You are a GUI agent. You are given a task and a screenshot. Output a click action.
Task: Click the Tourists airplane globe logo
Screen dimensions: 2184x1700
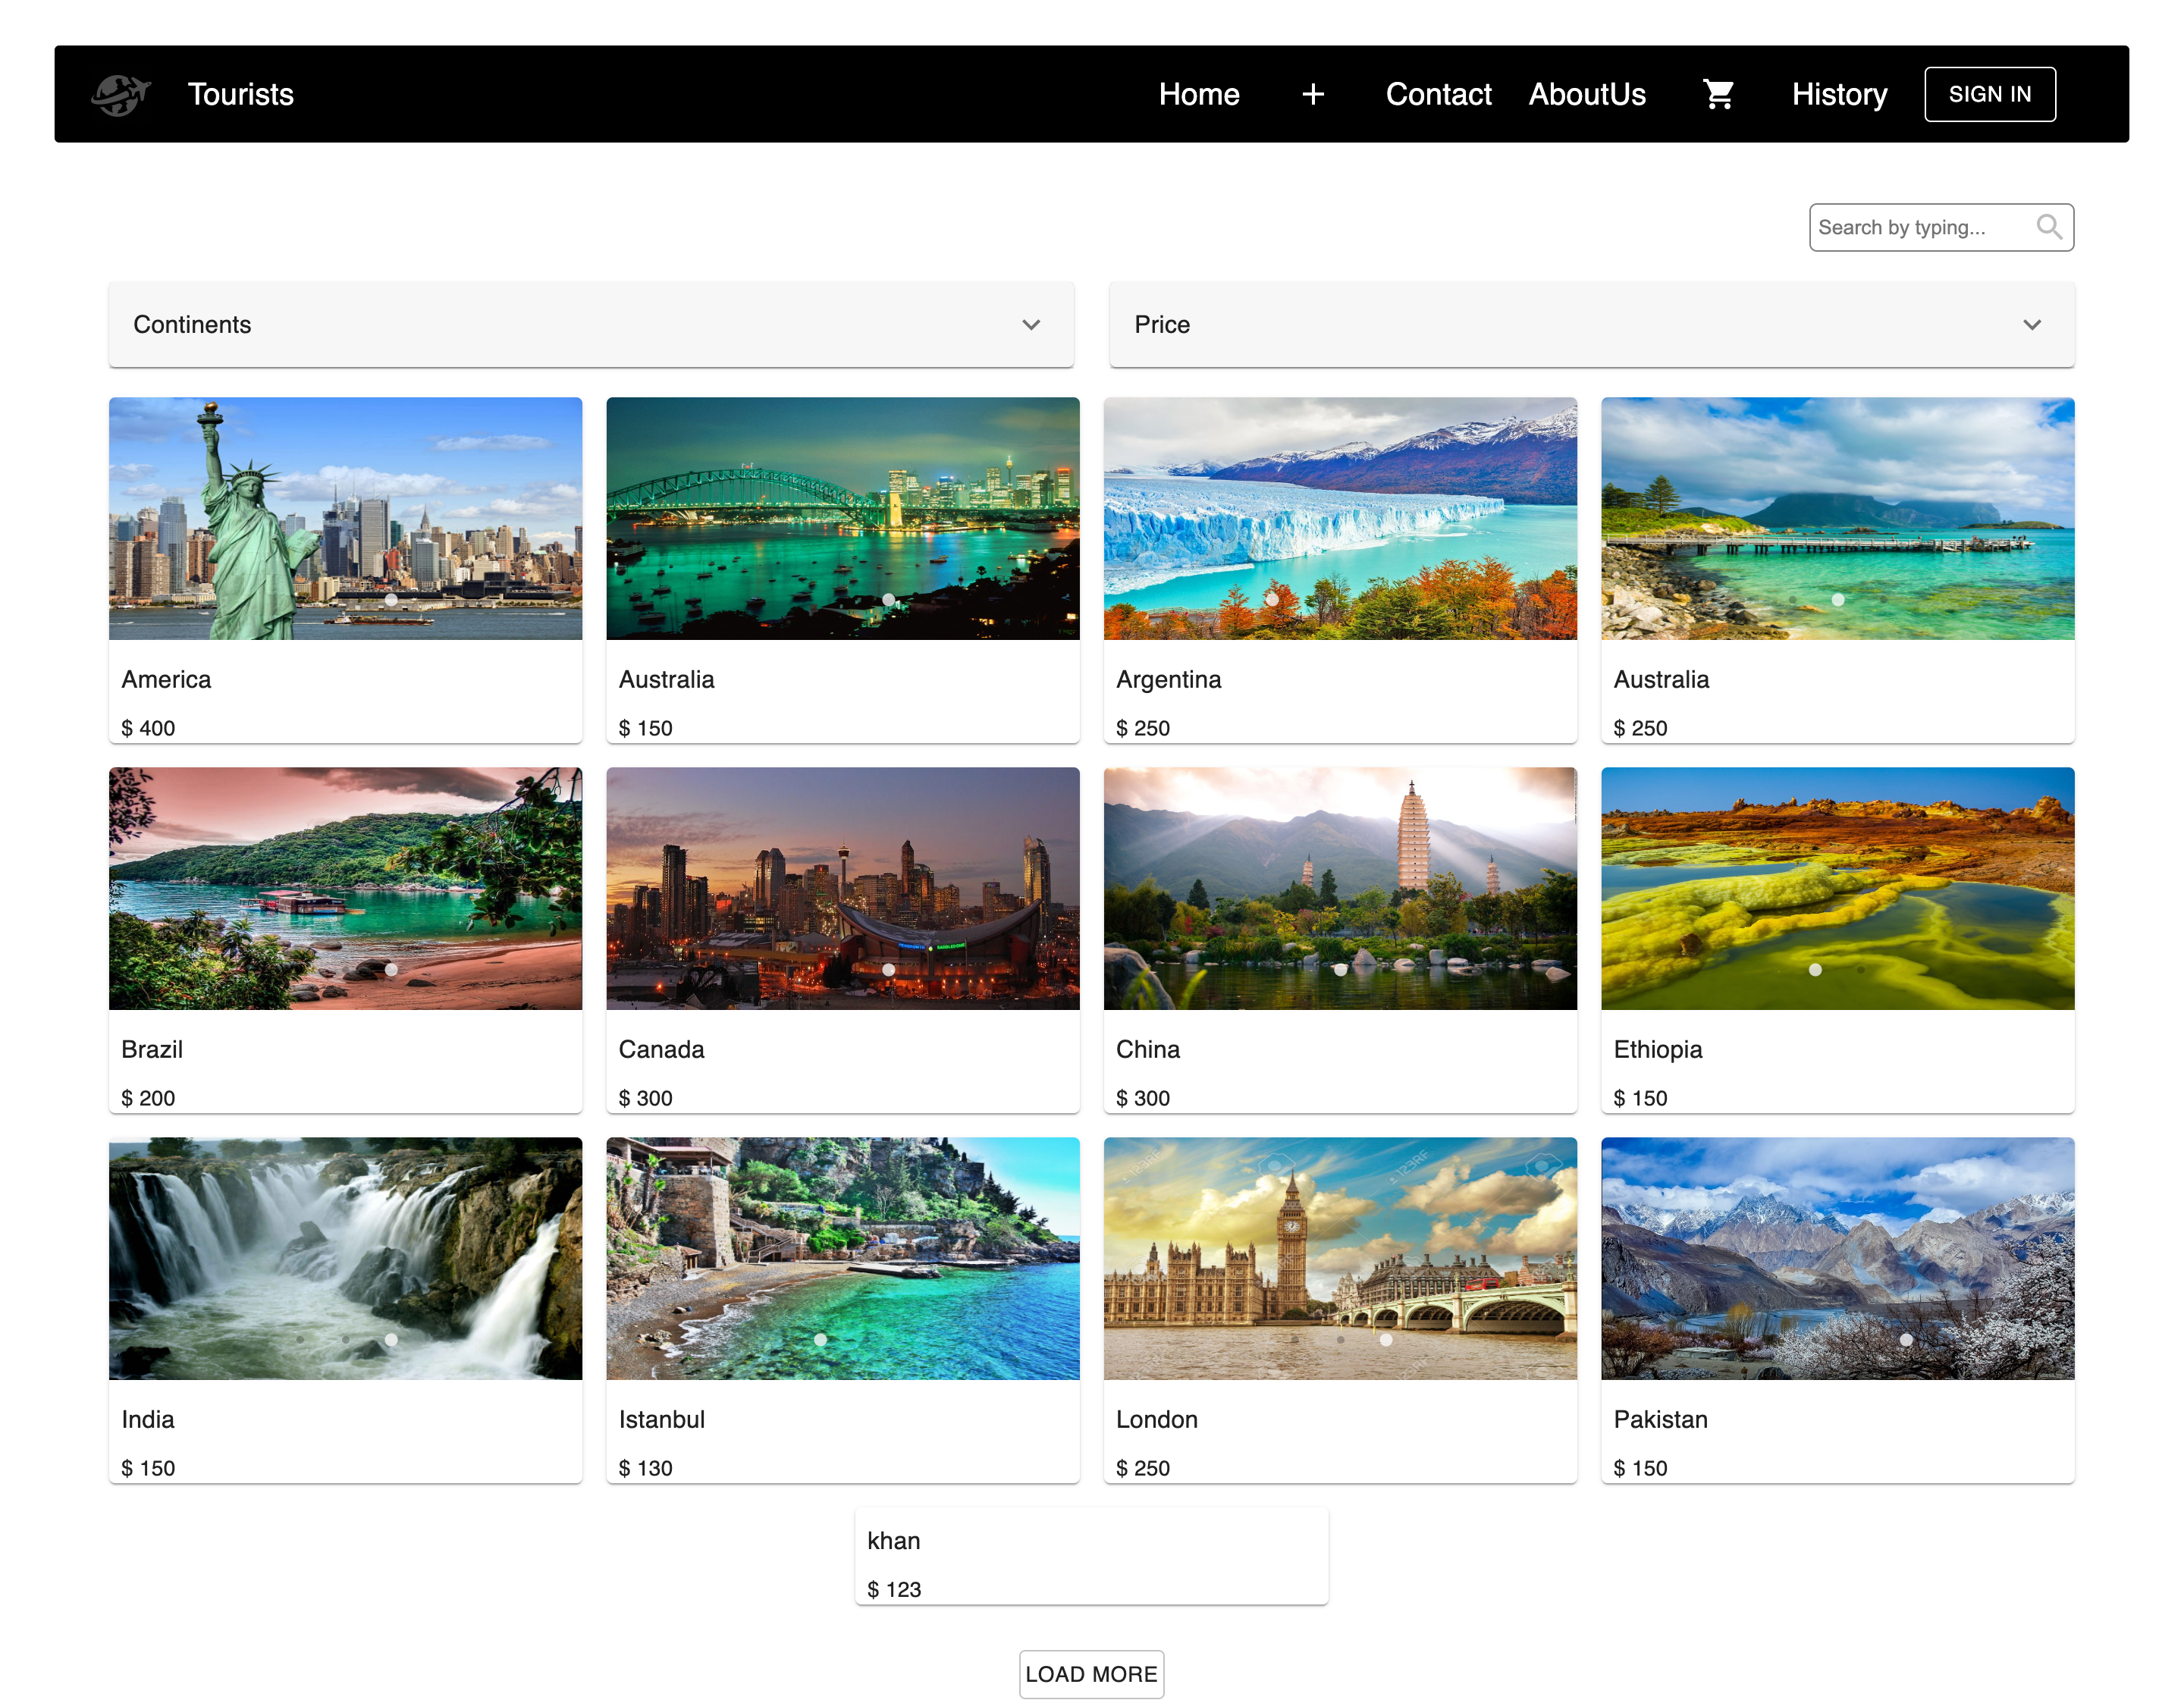[x=121, y=94]
